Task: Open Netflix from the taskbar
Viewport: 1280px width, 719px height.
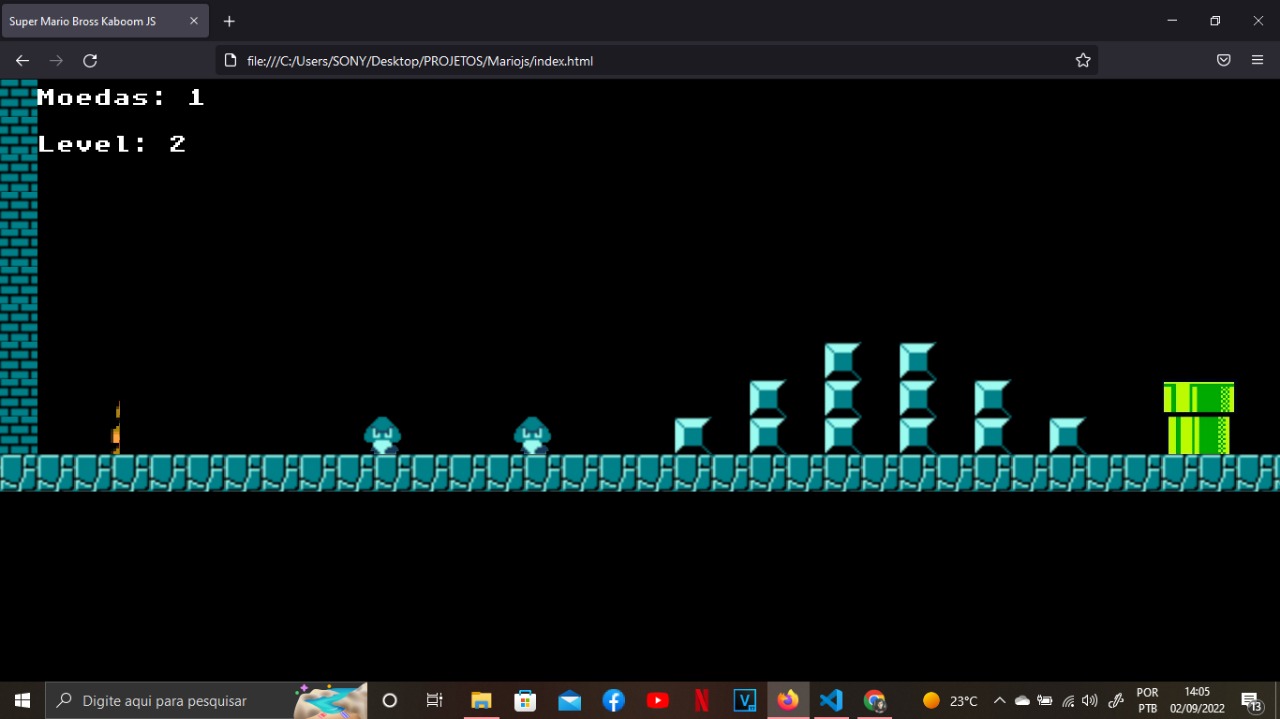Action: [701, 701]
